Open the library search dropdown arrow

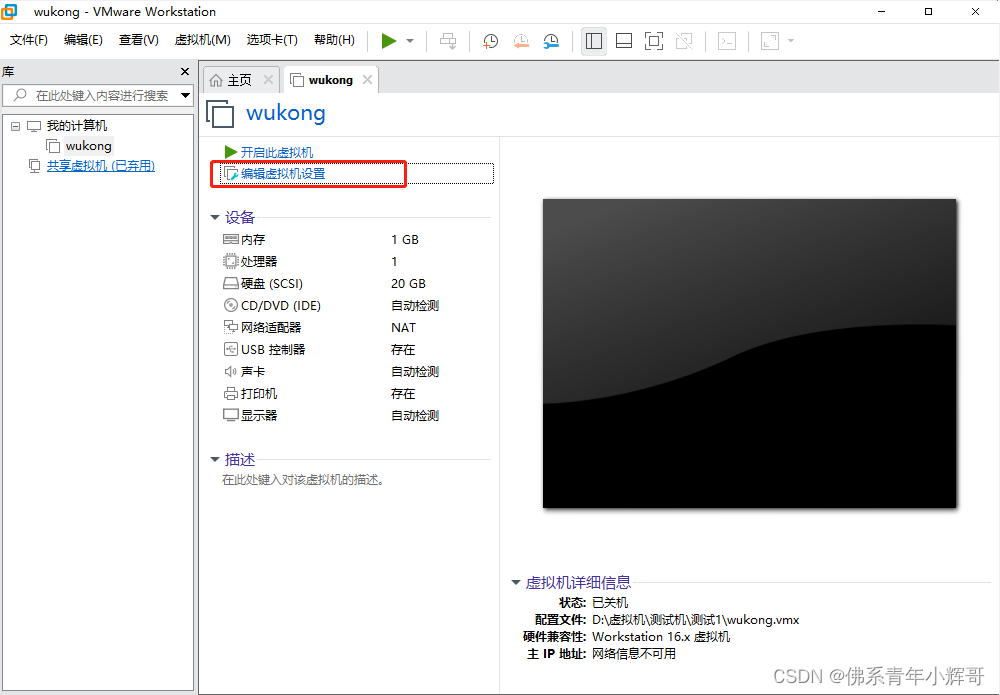(x=186, y=96)
